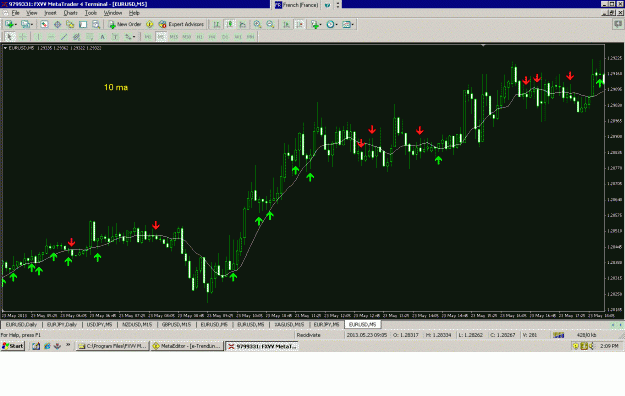Set timeframe to H1
625x396 pixels.
click(x=199, y=37)
